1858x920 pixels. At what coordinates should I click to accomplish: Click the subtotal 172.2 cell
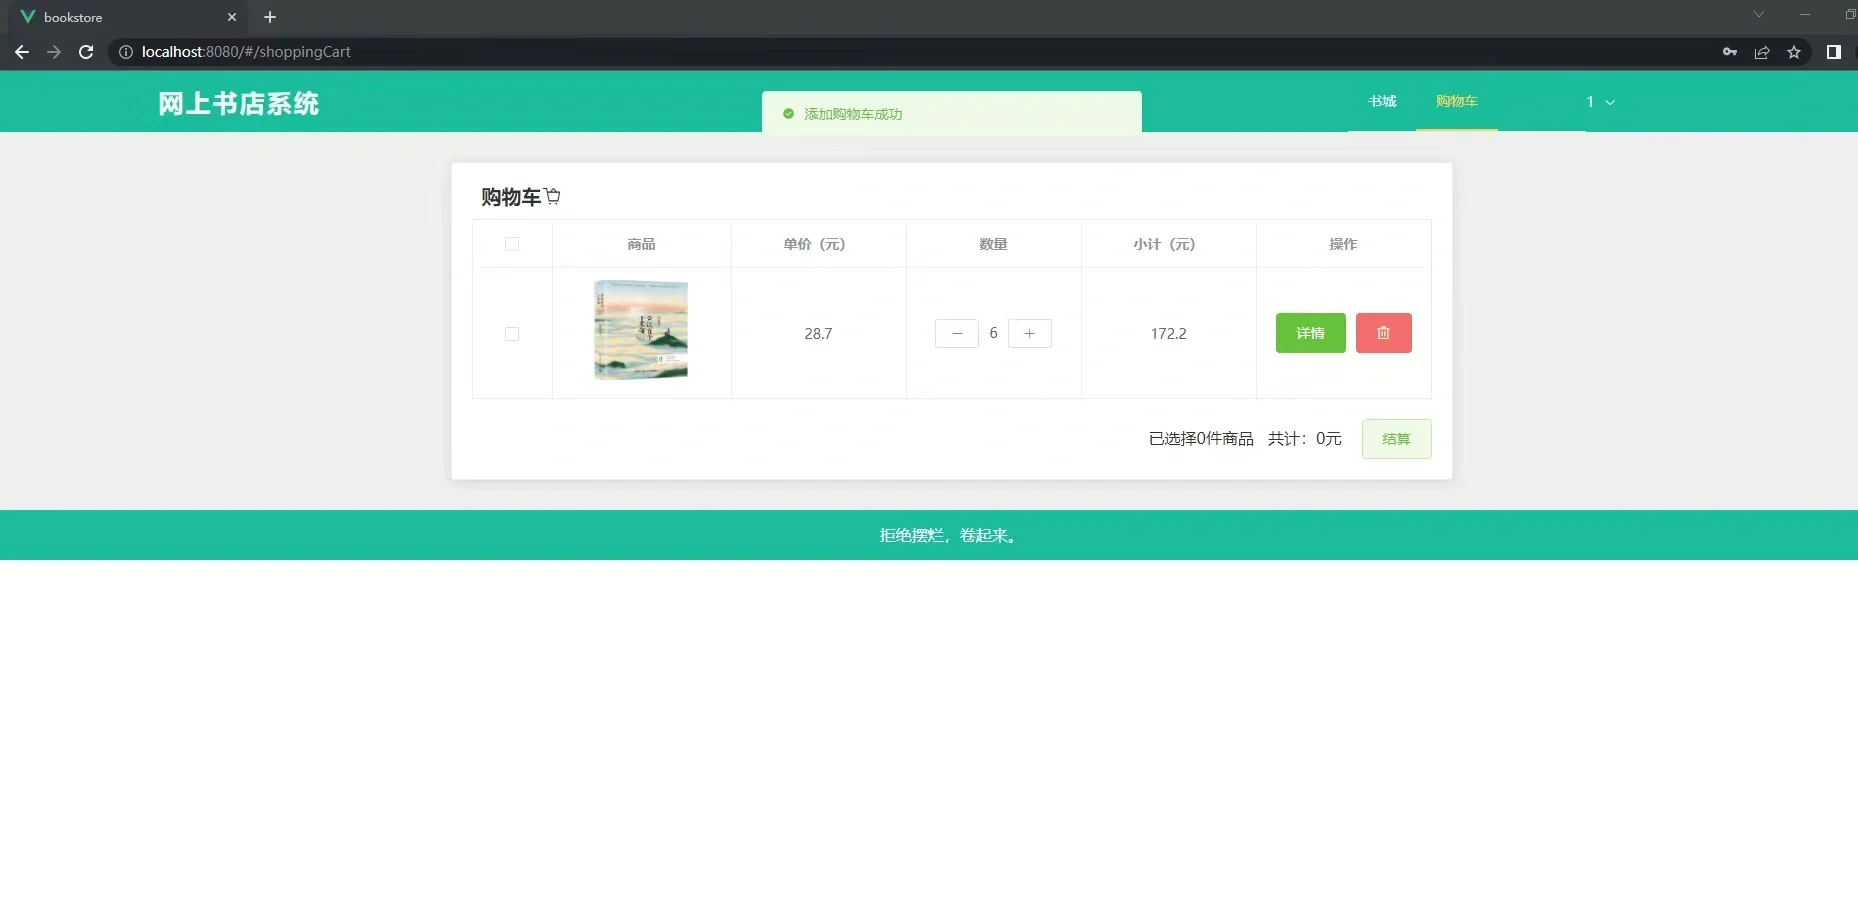point(1169,334)
